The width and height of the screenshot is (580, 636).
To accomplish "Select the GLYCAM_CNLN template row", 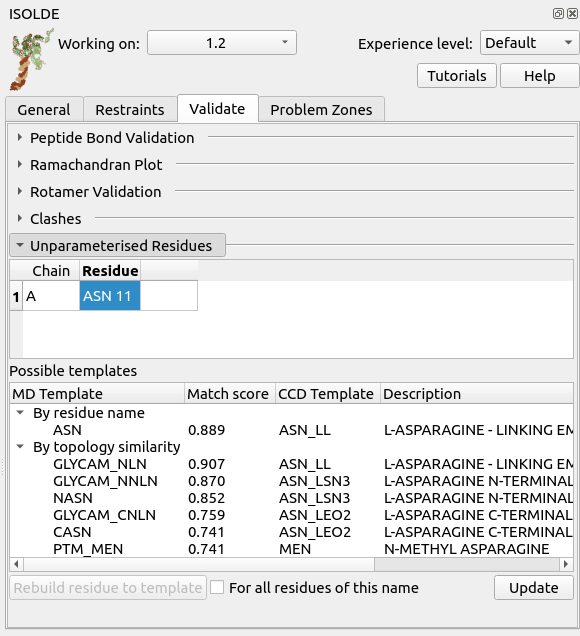I will [x=291, y=515].
